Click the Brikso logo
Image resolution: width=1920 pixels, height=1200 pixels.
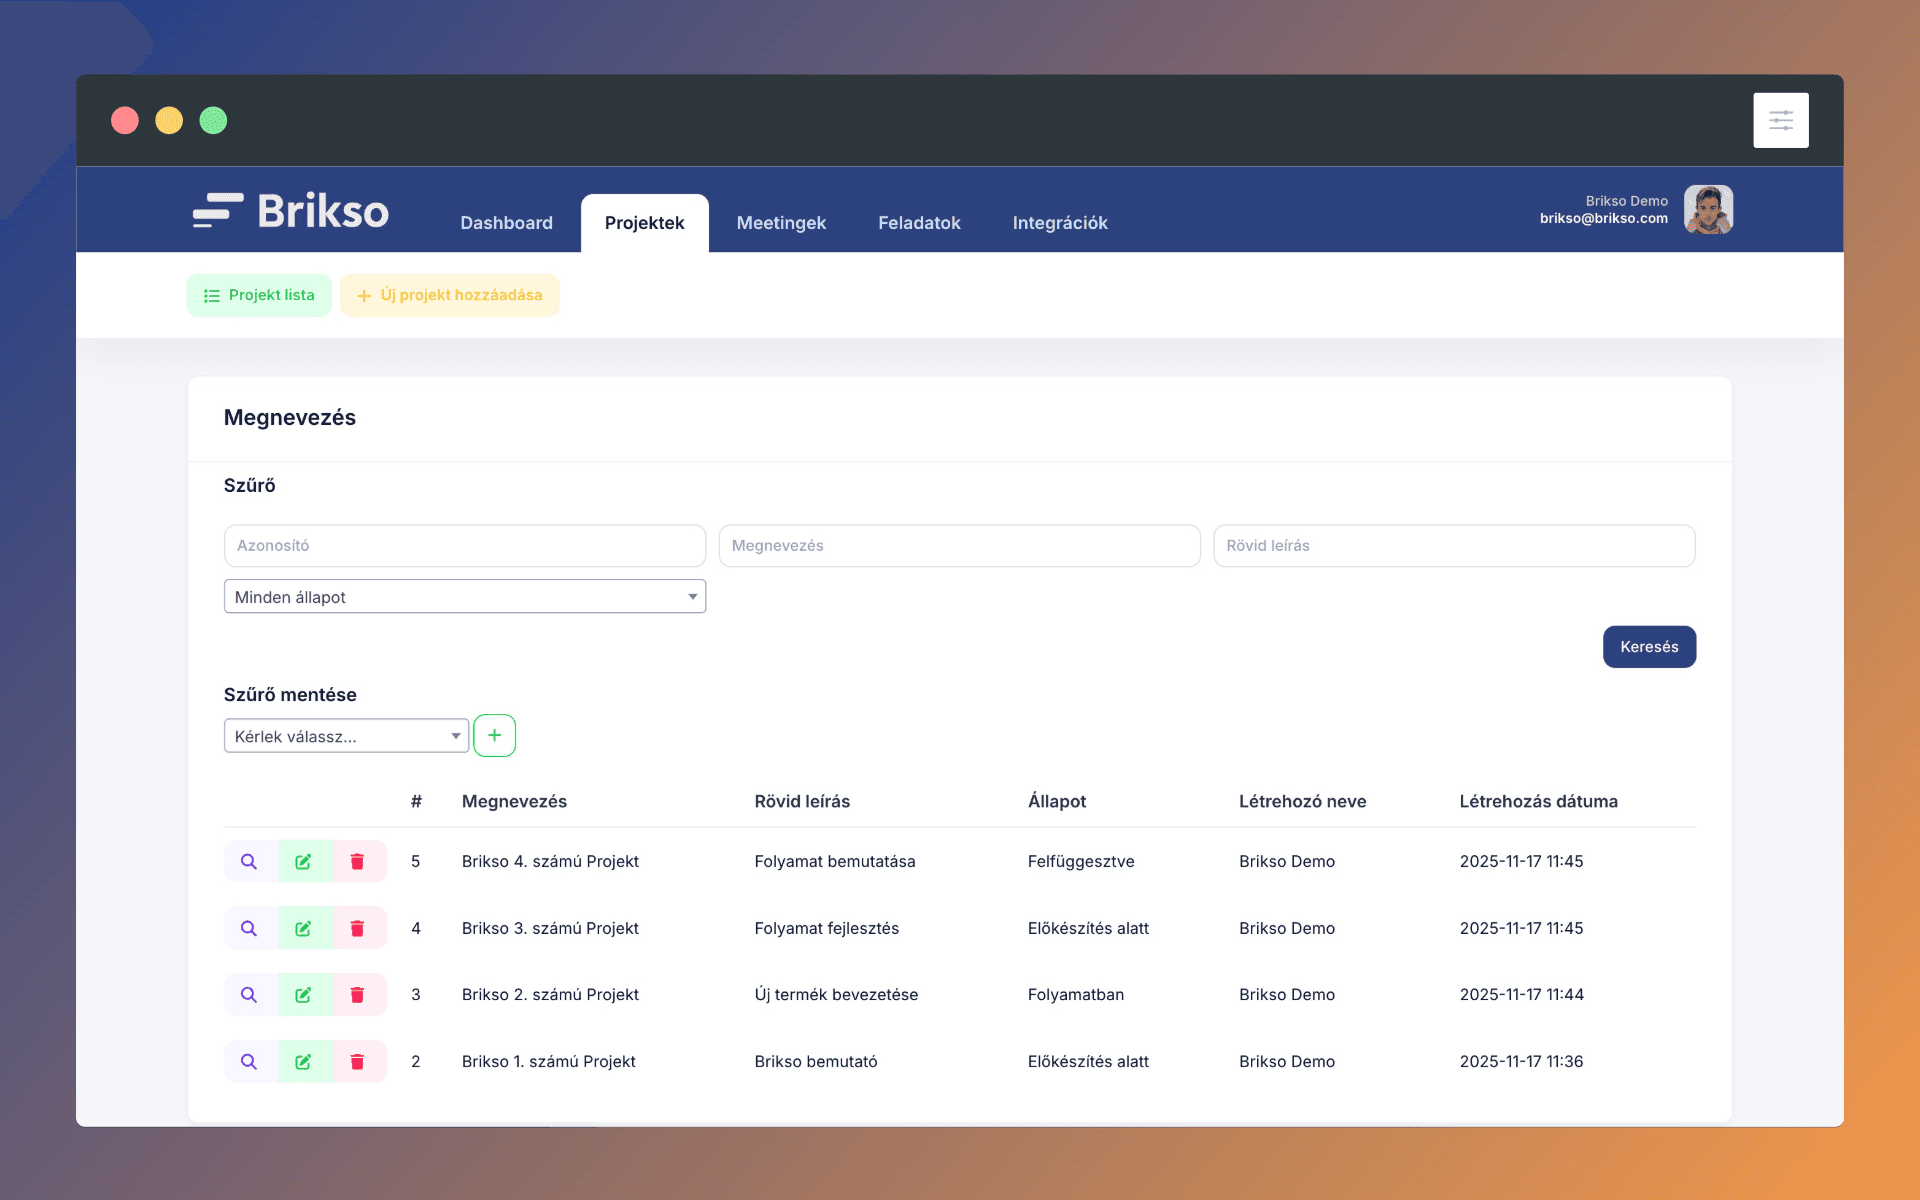(x=291, y=211)
